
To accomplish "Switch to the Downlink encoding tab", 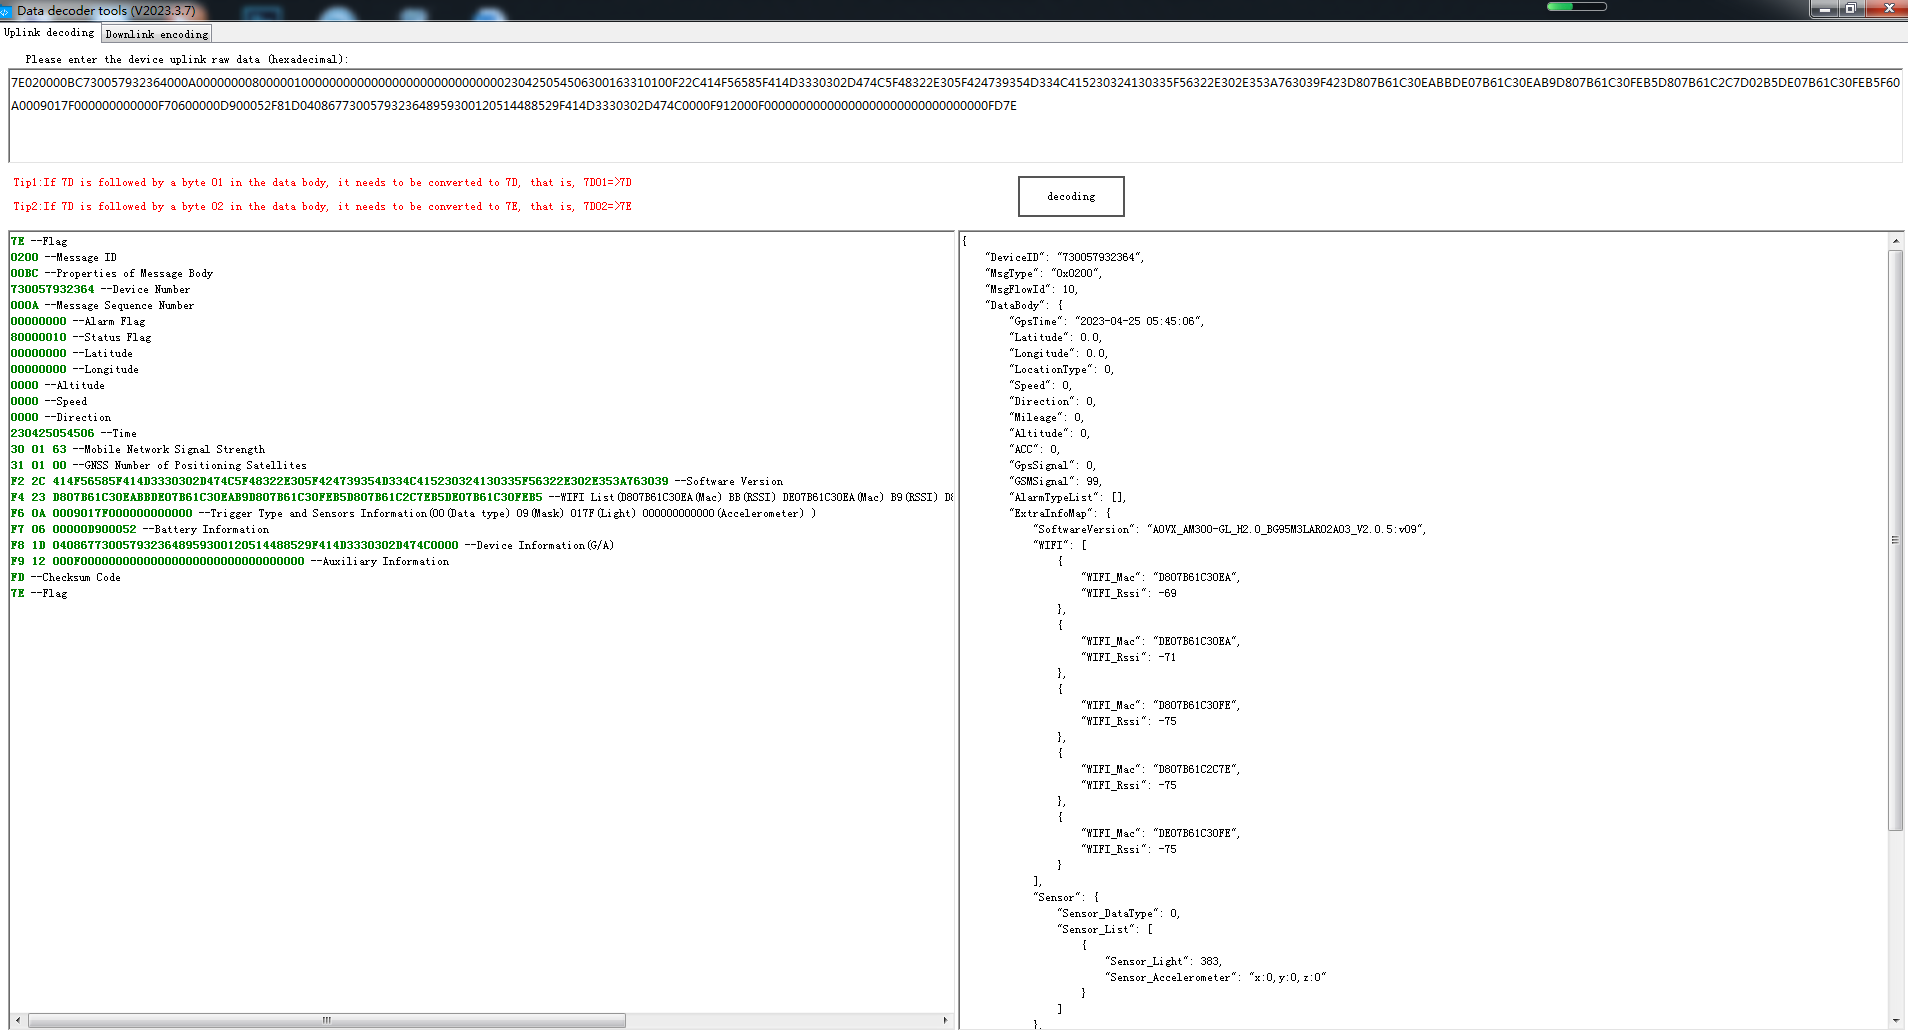I will [x=157, y=34].
